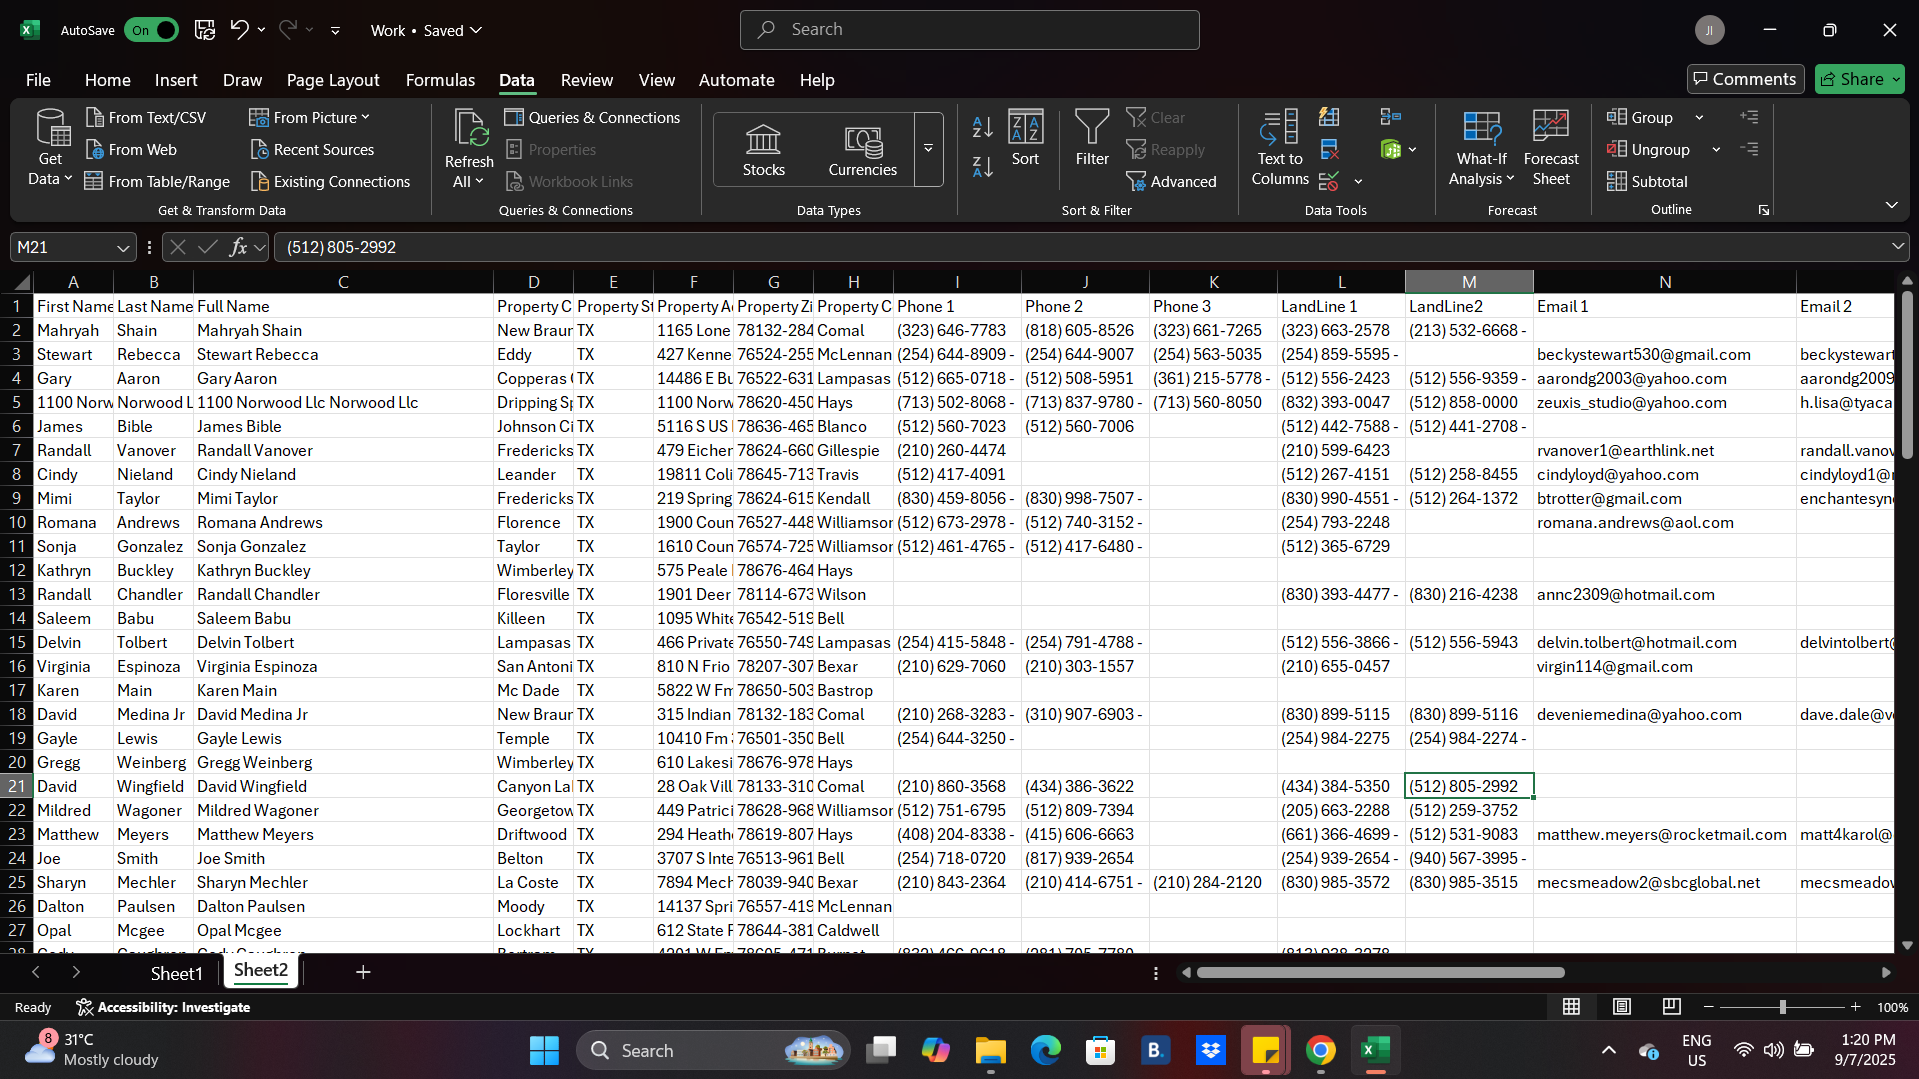
Task: Open Windows Start menu
Action: [x=544, y=1051]
